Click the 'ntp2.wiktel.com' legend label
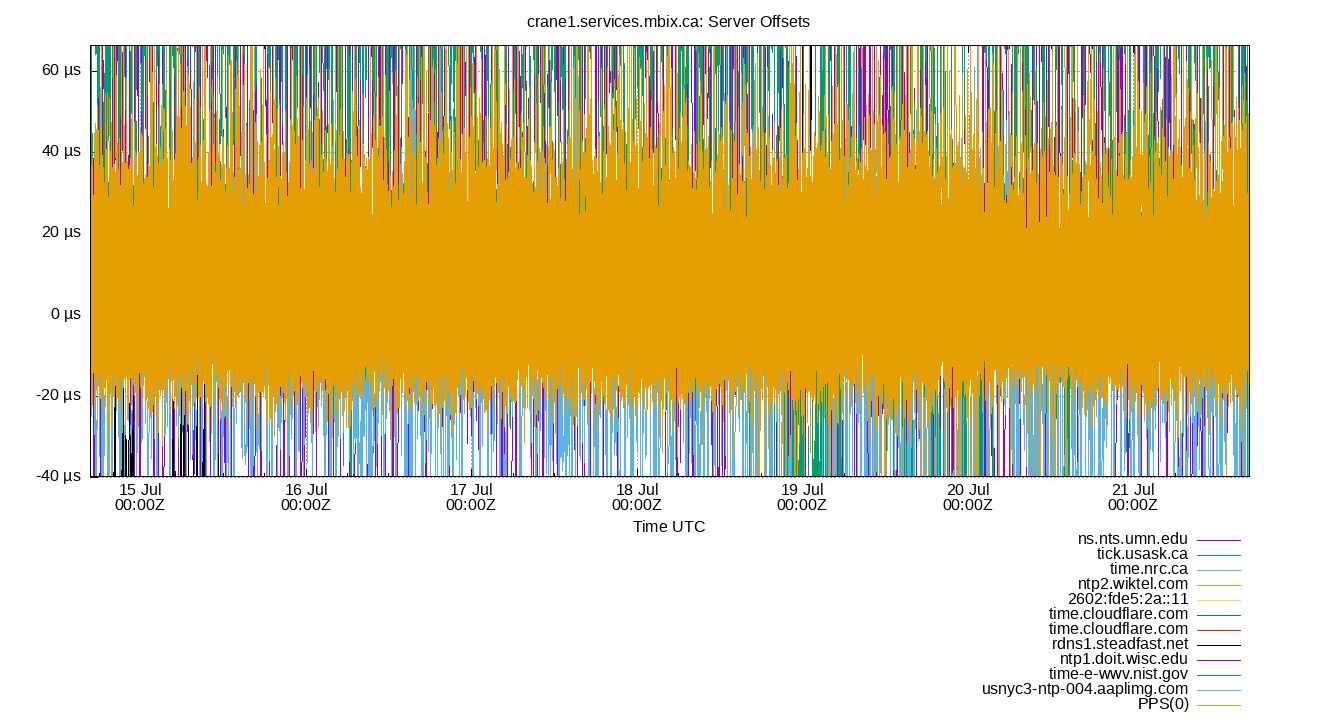The height and width of the screenshot is (720, 1340). click(1133, 584)
